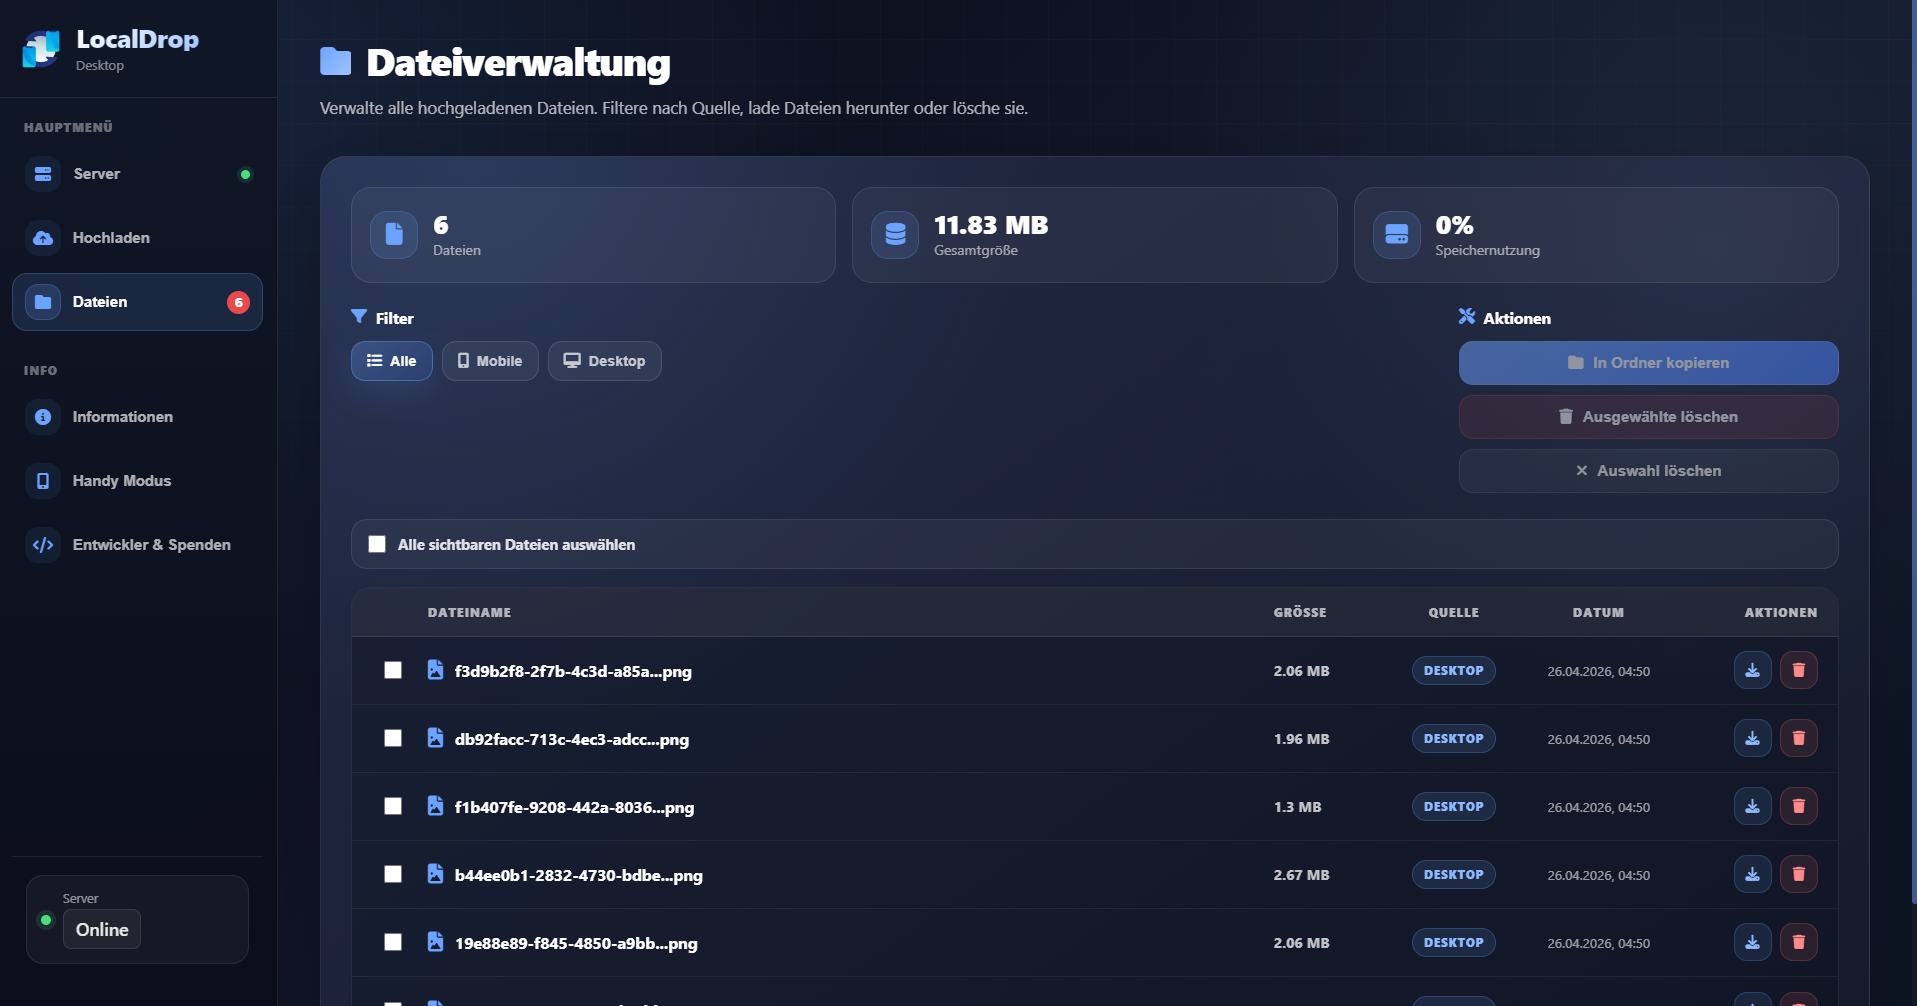
Task: Filter files by Alle
Action: 392,361
